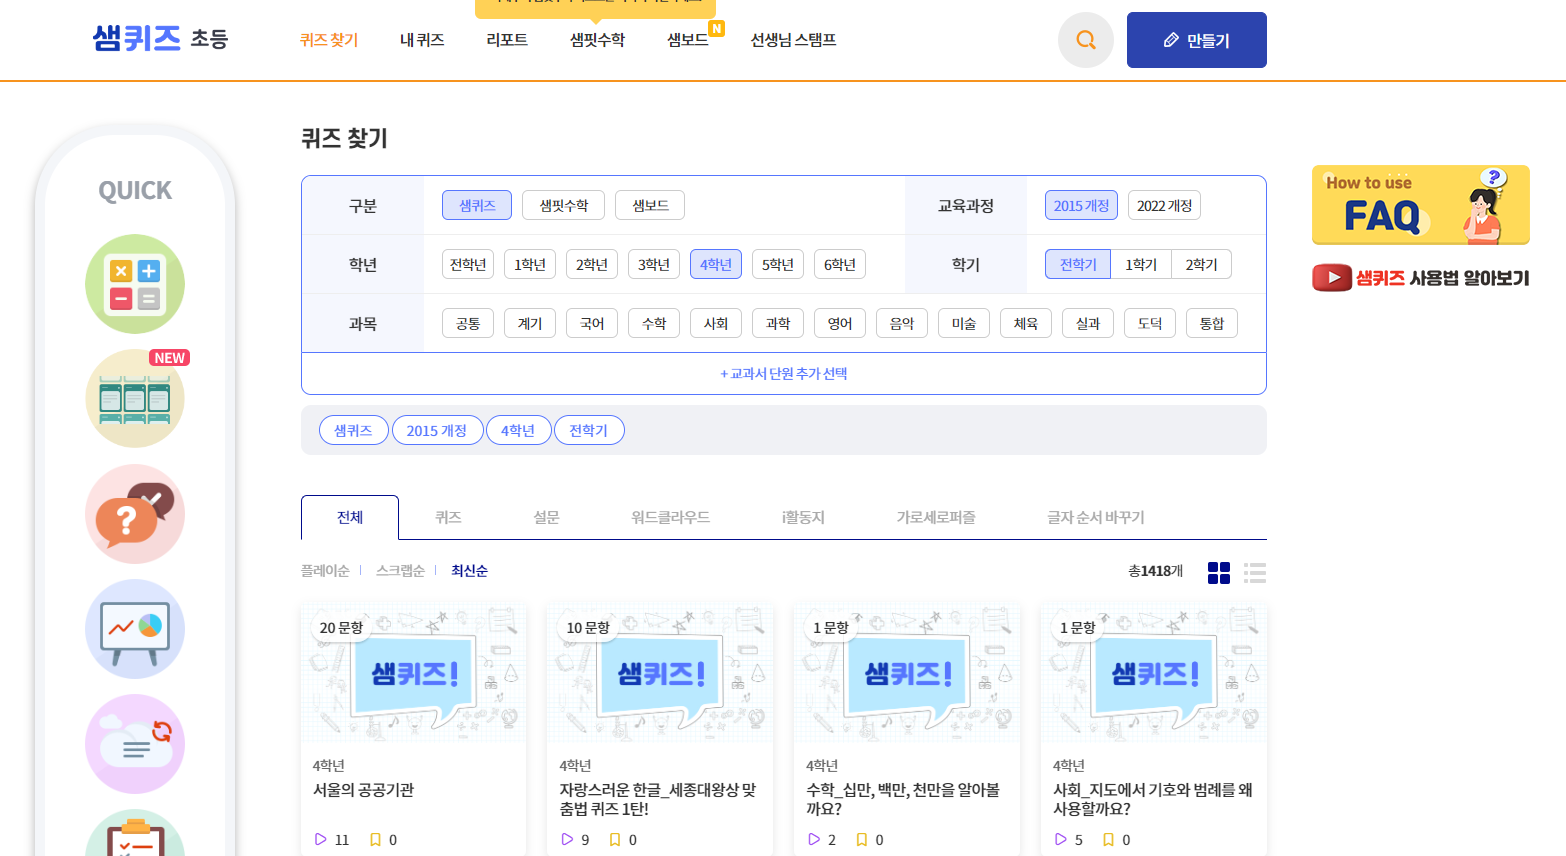
Task: Open the NEW board quick menu icon
Action: click(135, 399)
